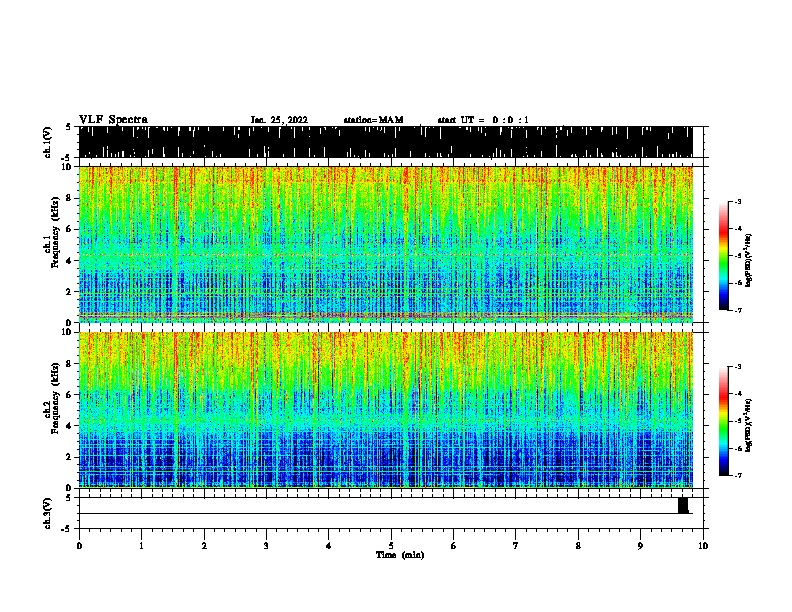This screenshot has width=792, height=612.
Task: Select the date label "Jan. 25, 2022"
Action: click(x=279, y=120)
